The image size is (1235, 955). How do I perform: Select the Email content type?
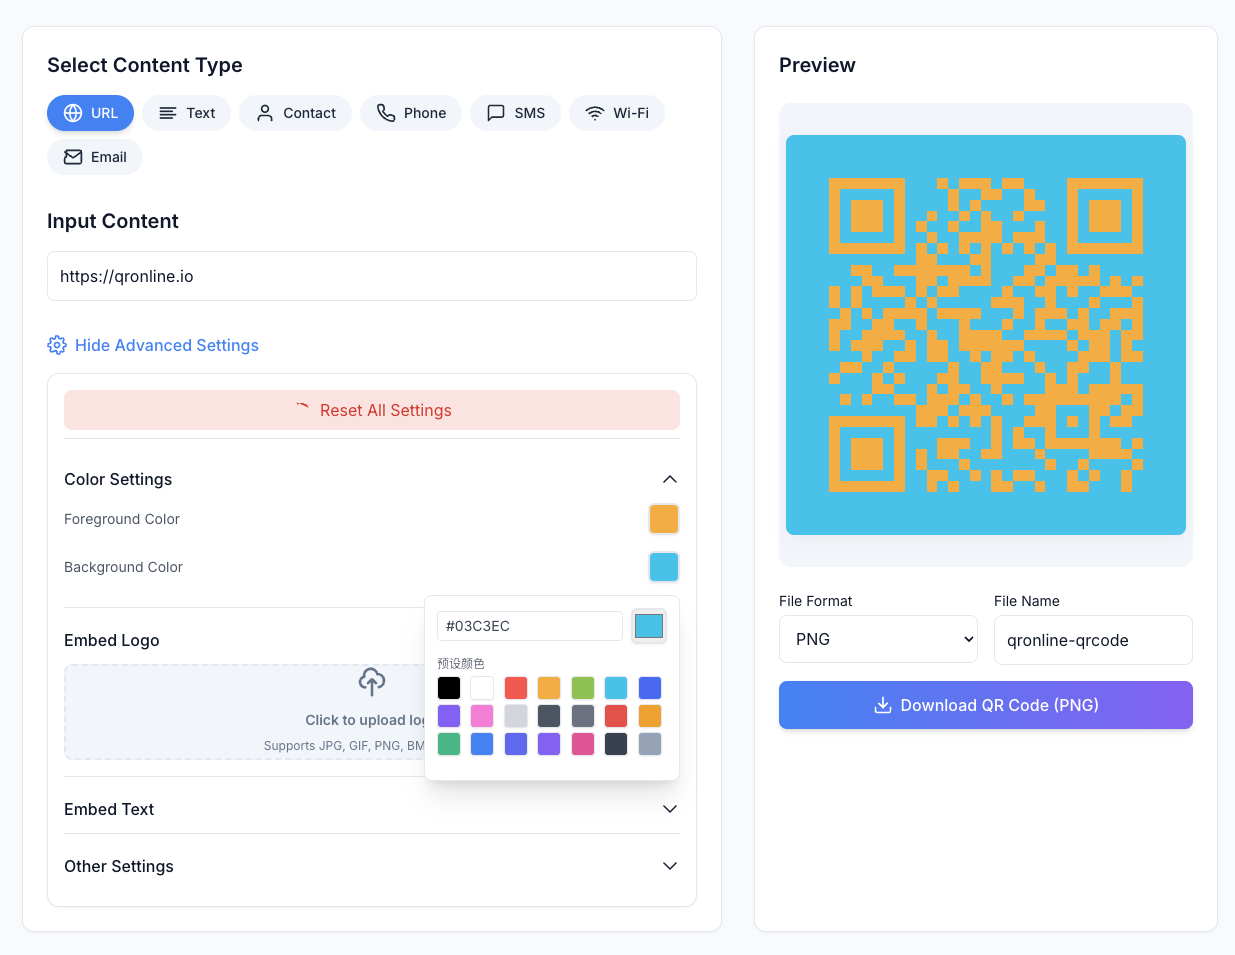coord(95,157)
